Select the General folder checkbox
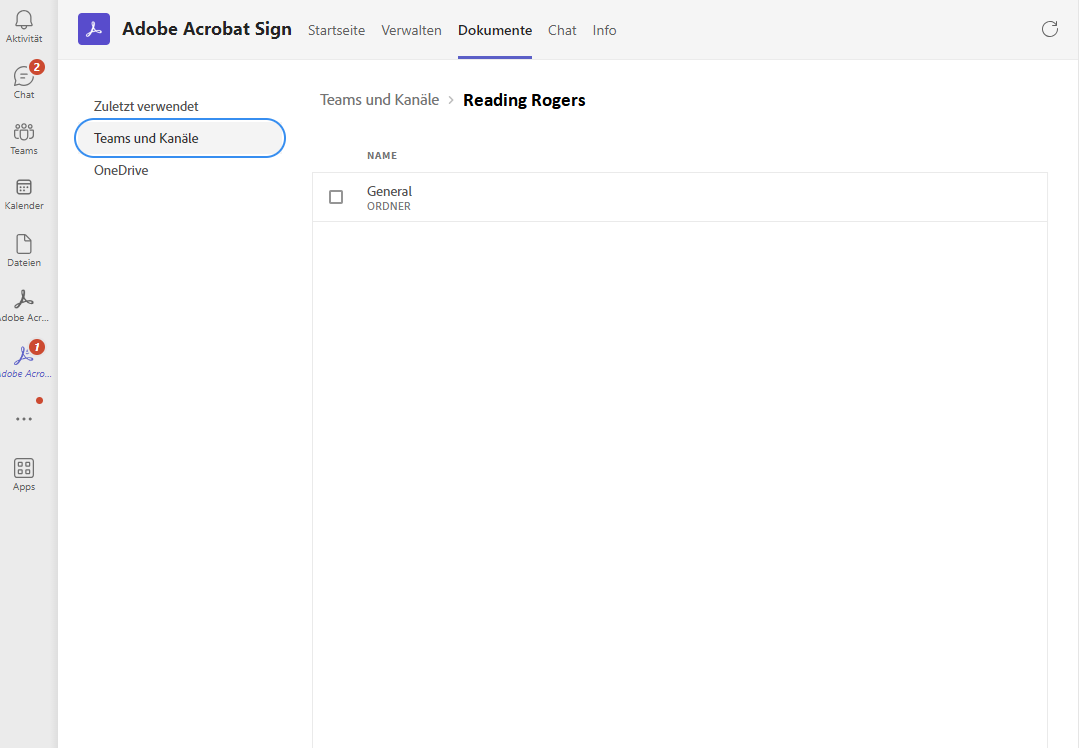 (x=336, y=197)
